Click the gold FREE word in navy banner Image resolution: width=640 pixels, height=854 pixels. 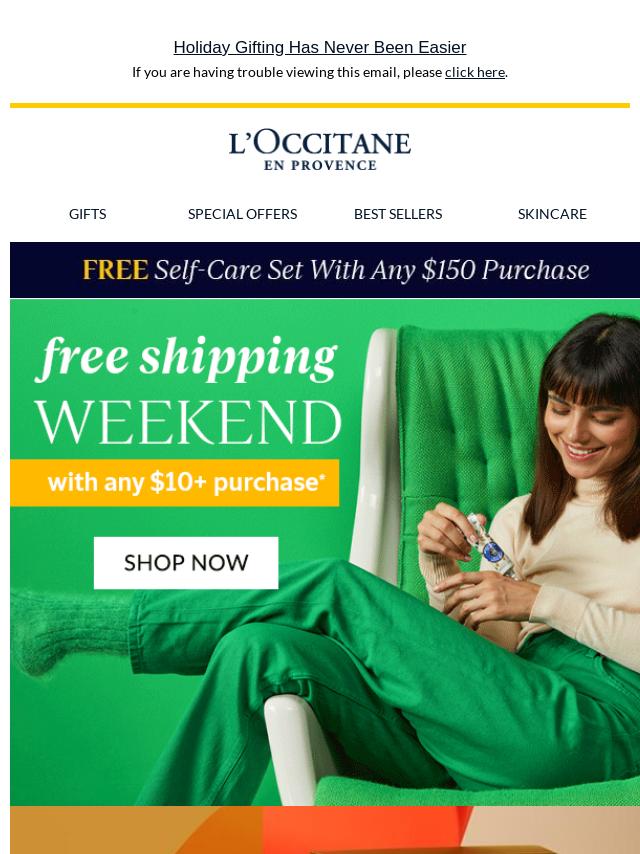115,270
